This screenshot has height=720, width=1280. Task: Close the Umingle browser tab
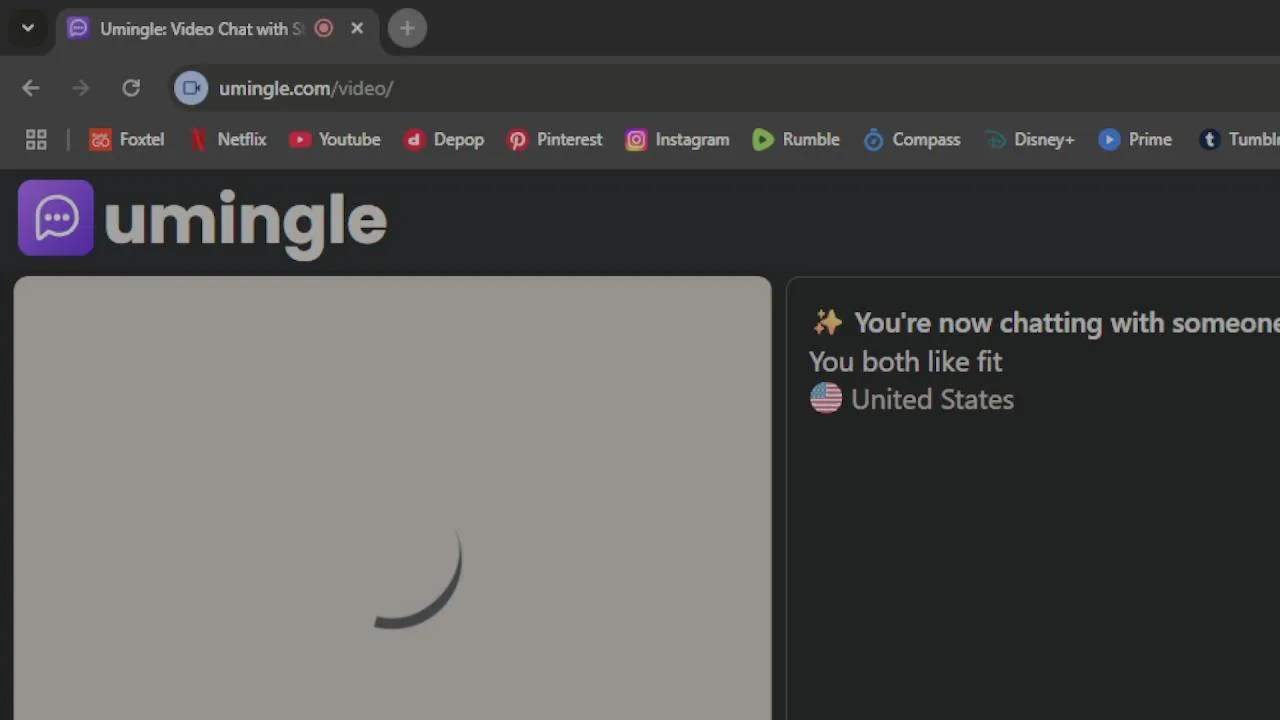(357, 28)
